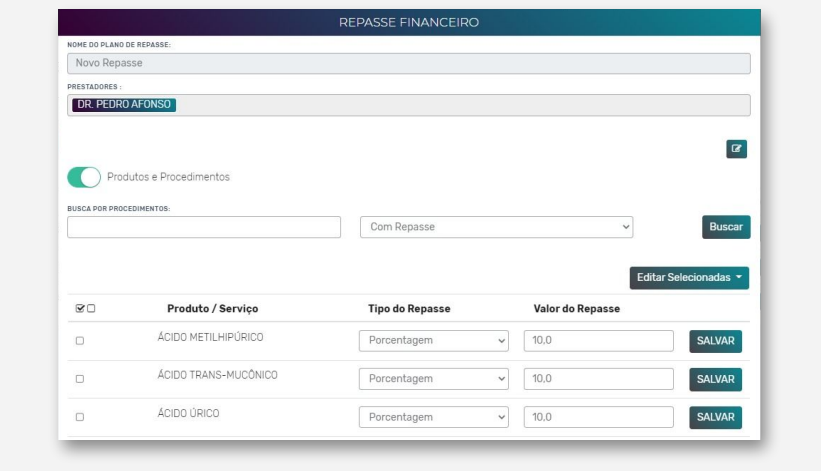821x471 pixels.
Task: Open Tipo do Repasse dropdown for ÁCIDO ÚRICO
Action: pos(434,417)
